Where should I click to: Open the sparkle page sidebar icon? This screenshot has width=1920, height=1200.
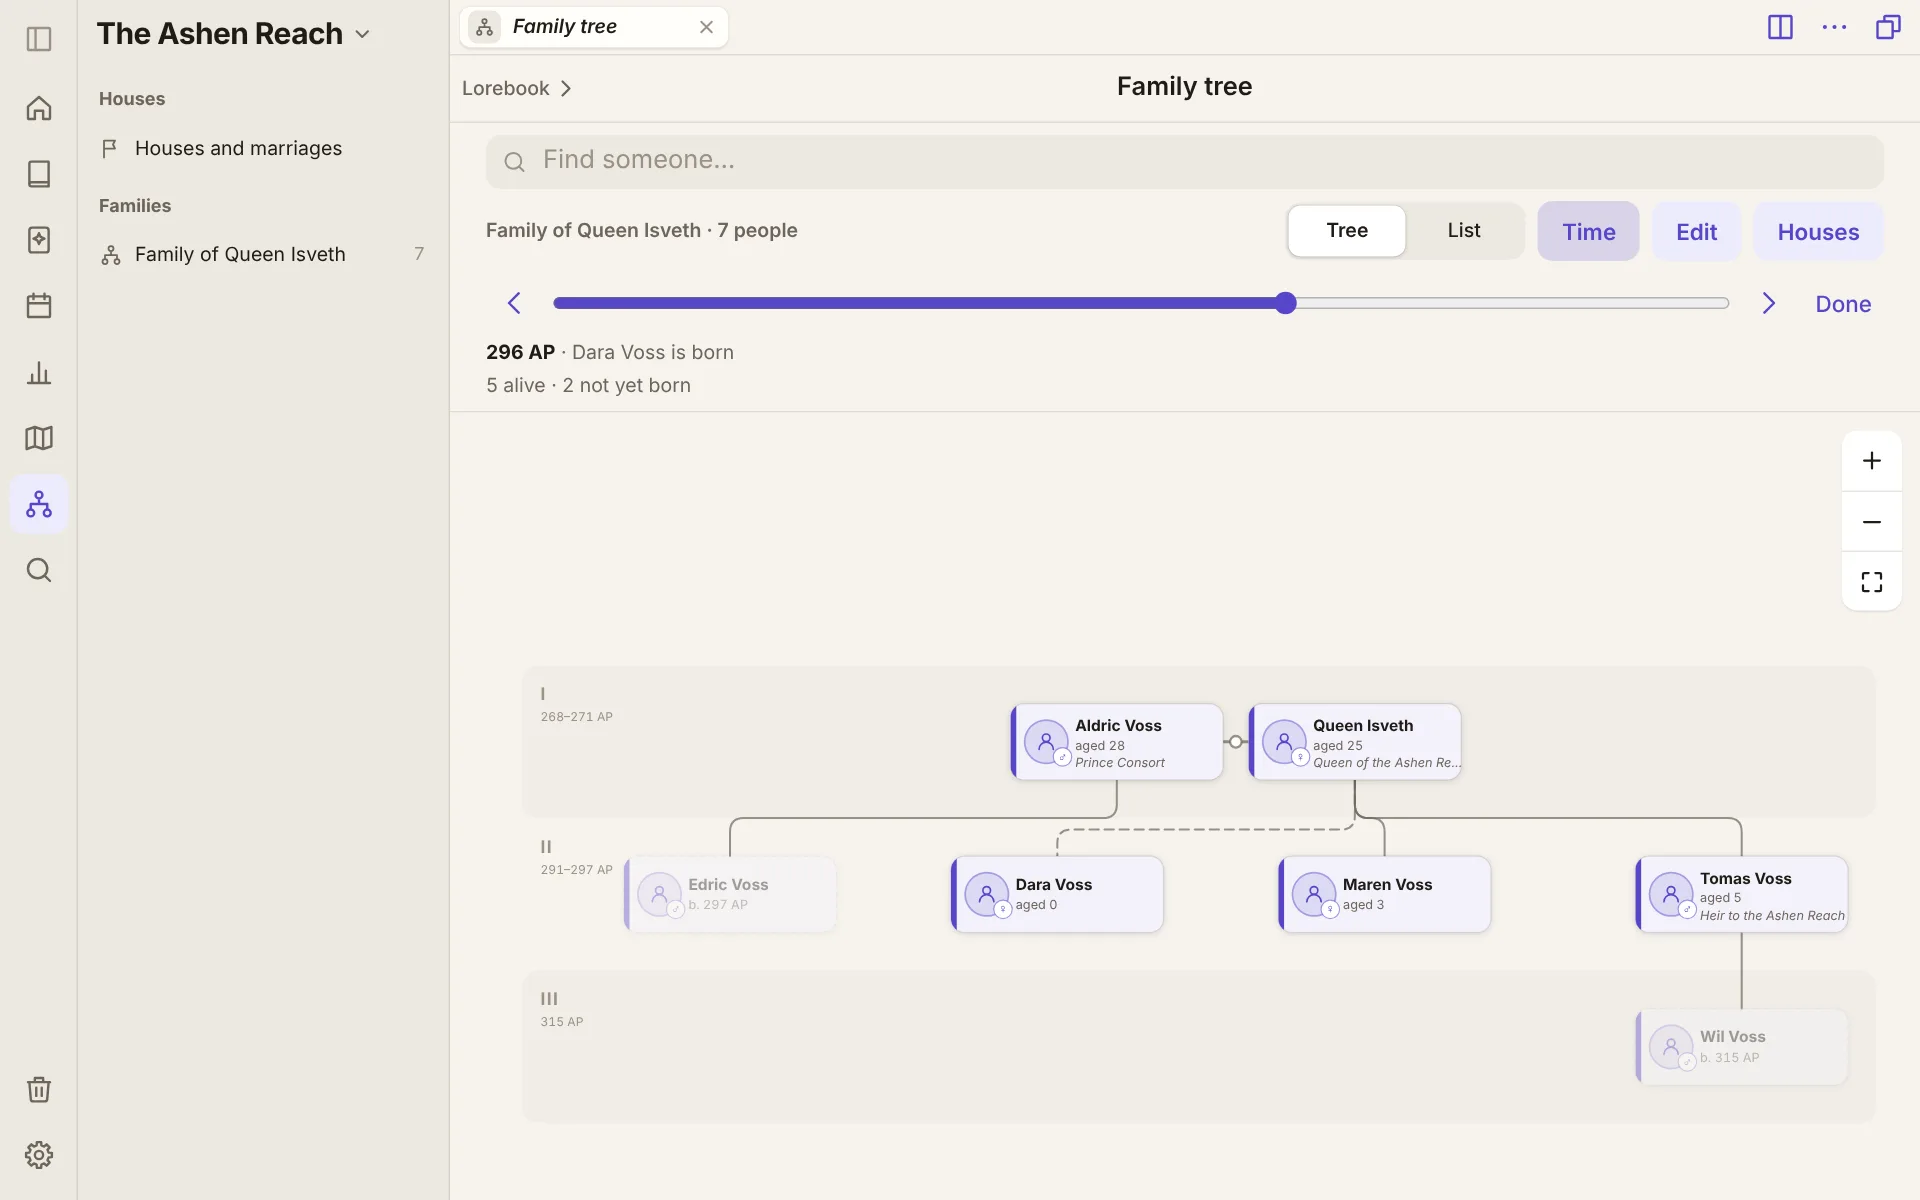(39, 240)
